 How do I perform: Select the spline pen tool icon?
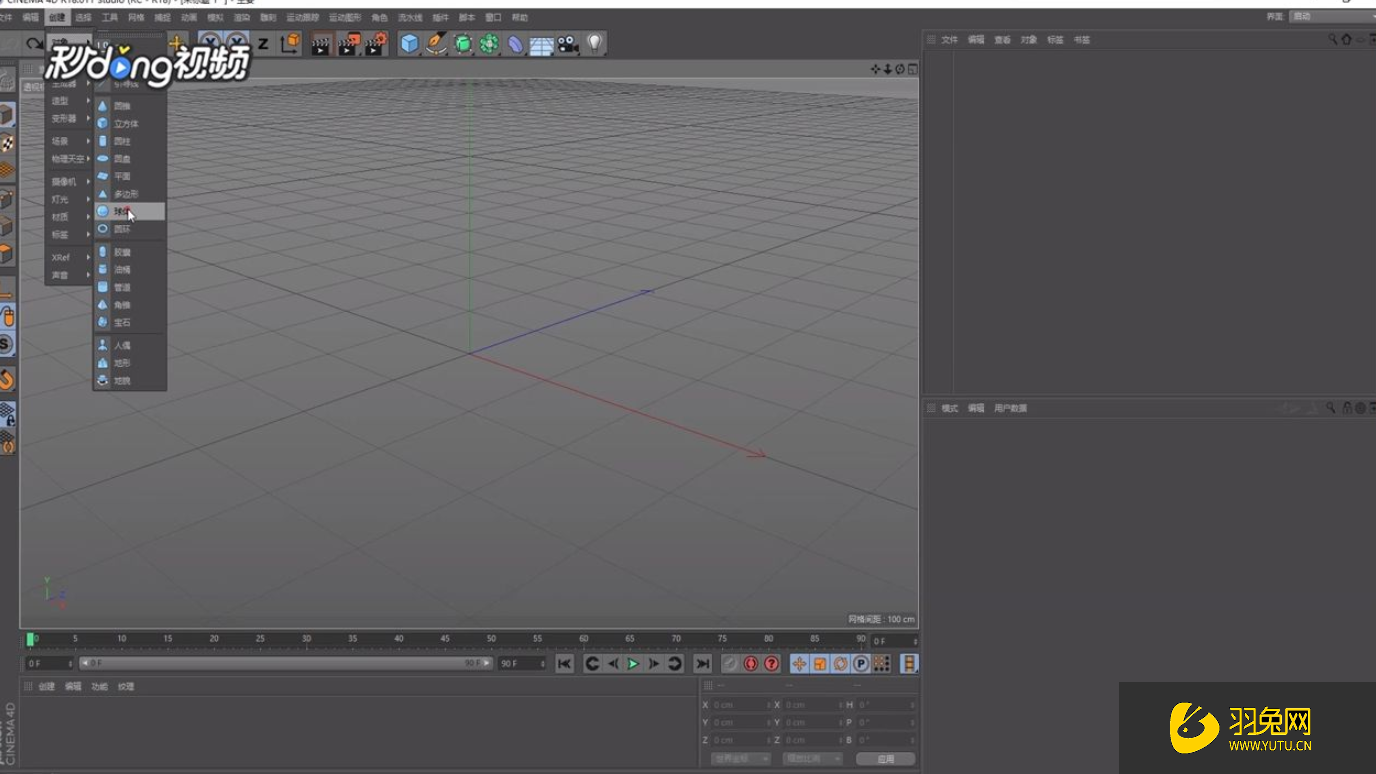436,43
